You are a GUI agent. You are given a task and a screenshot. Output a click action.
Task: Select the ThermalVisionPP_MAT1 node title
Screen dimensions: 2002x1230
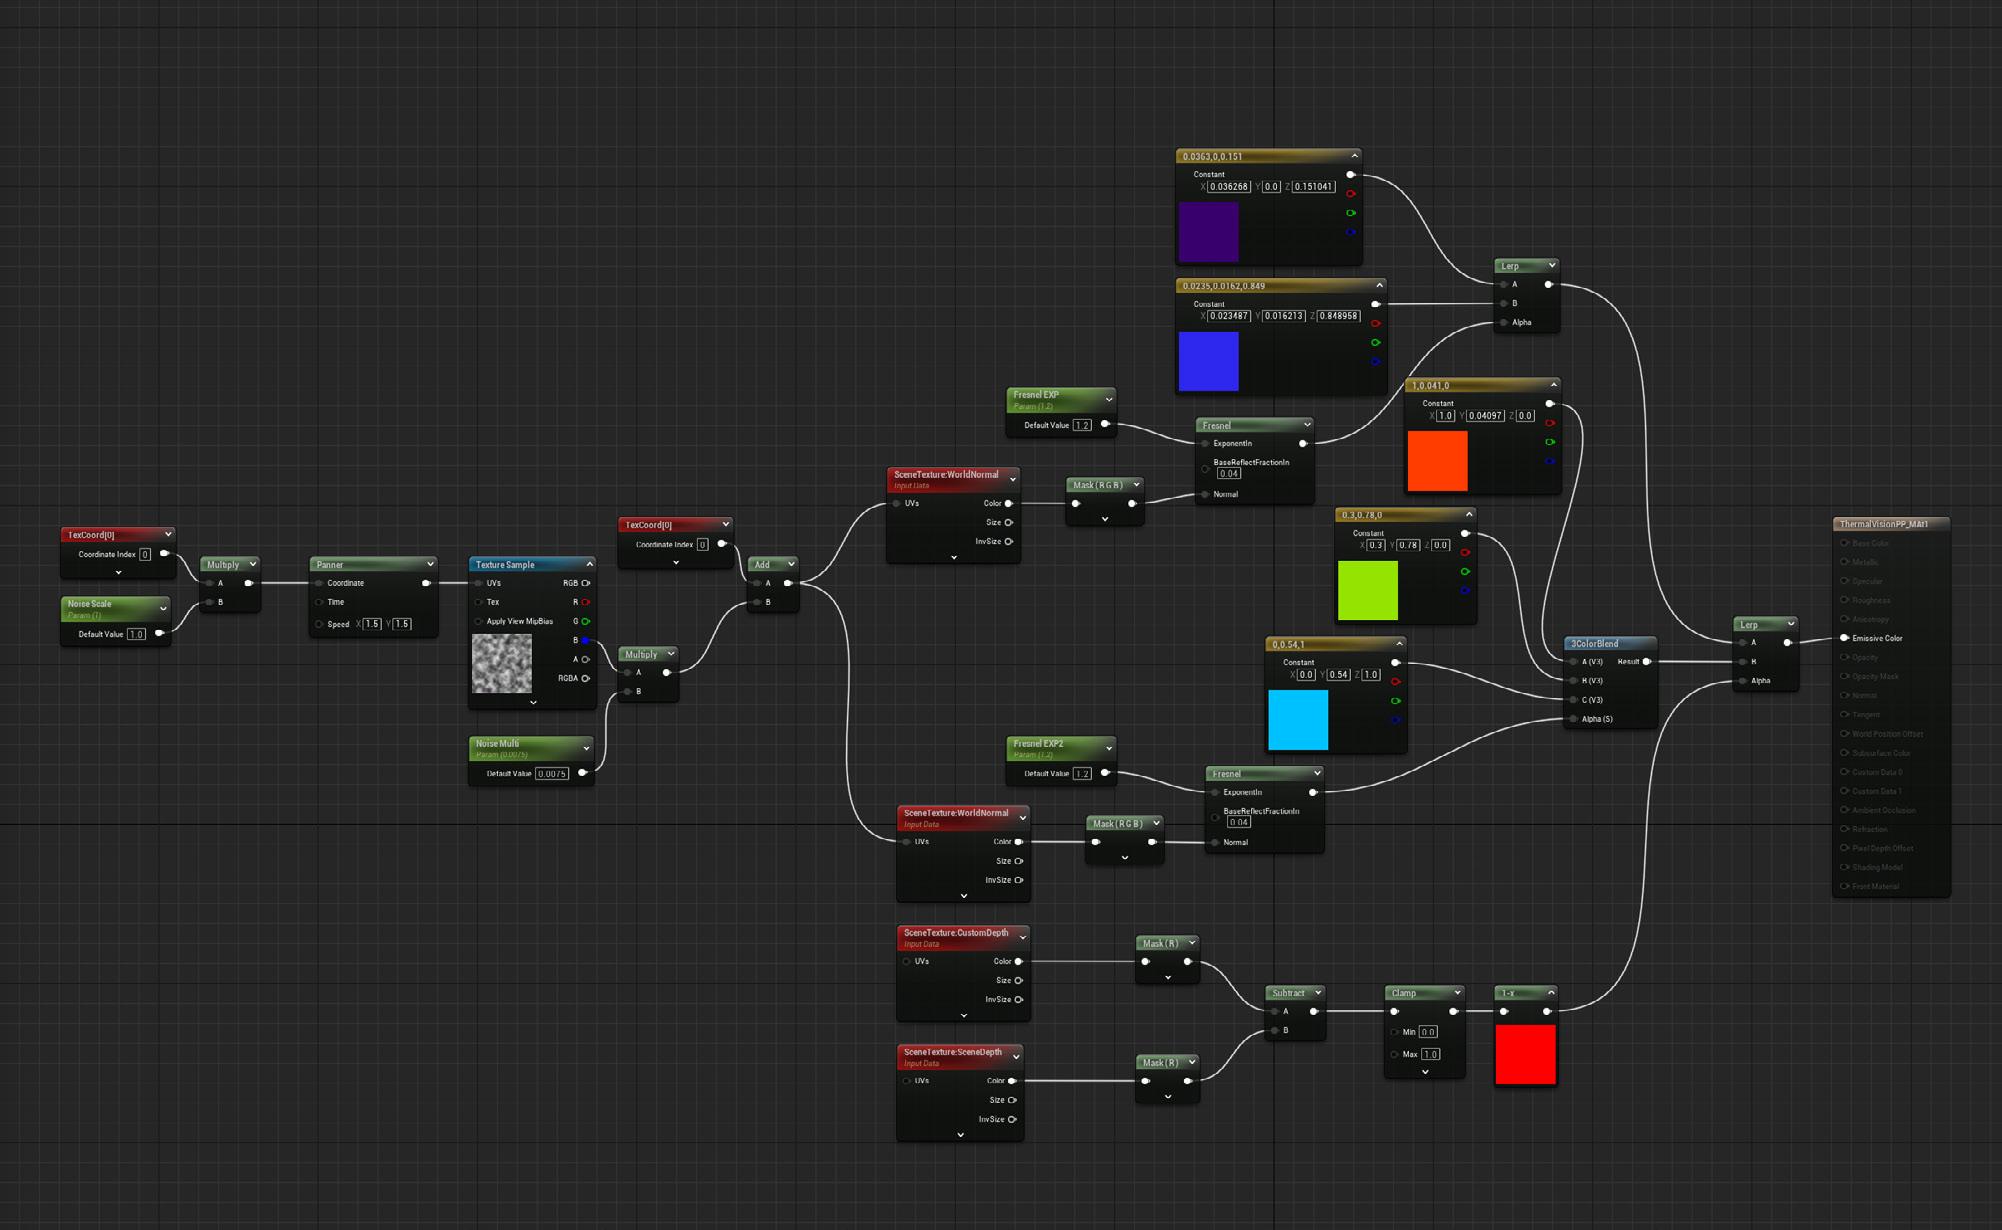[1884, 524]
